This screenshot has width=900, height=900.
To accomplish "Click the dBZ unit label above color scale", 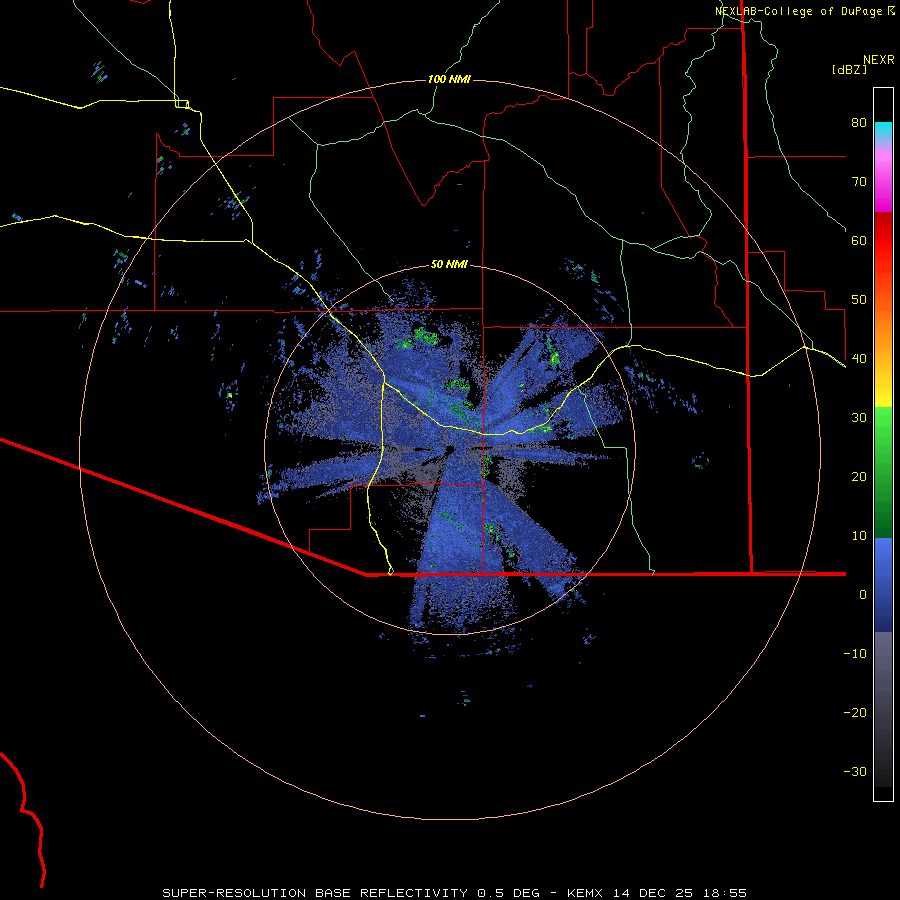I will [849, 70].
